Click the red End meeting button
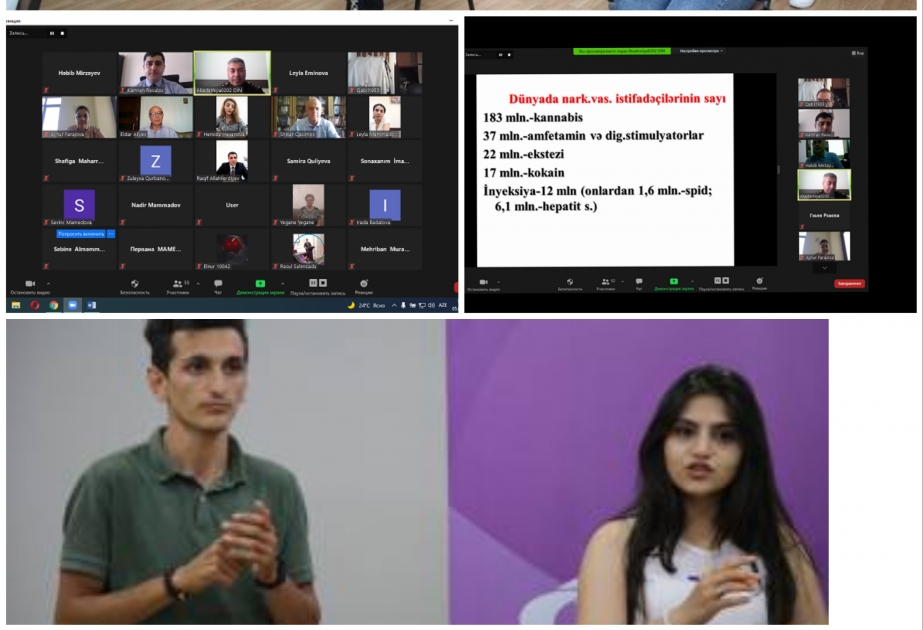The width and height of the screenshot is (923, 630). coord(849,284)
